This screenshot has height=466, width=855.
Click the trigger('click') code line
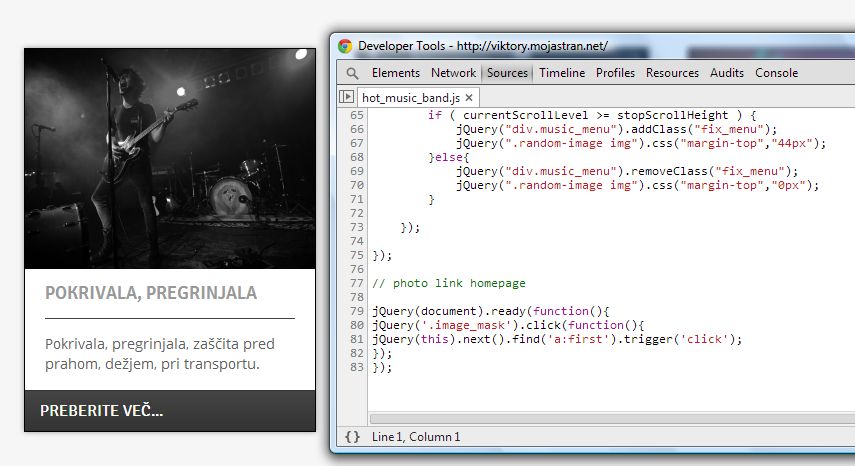557,339
